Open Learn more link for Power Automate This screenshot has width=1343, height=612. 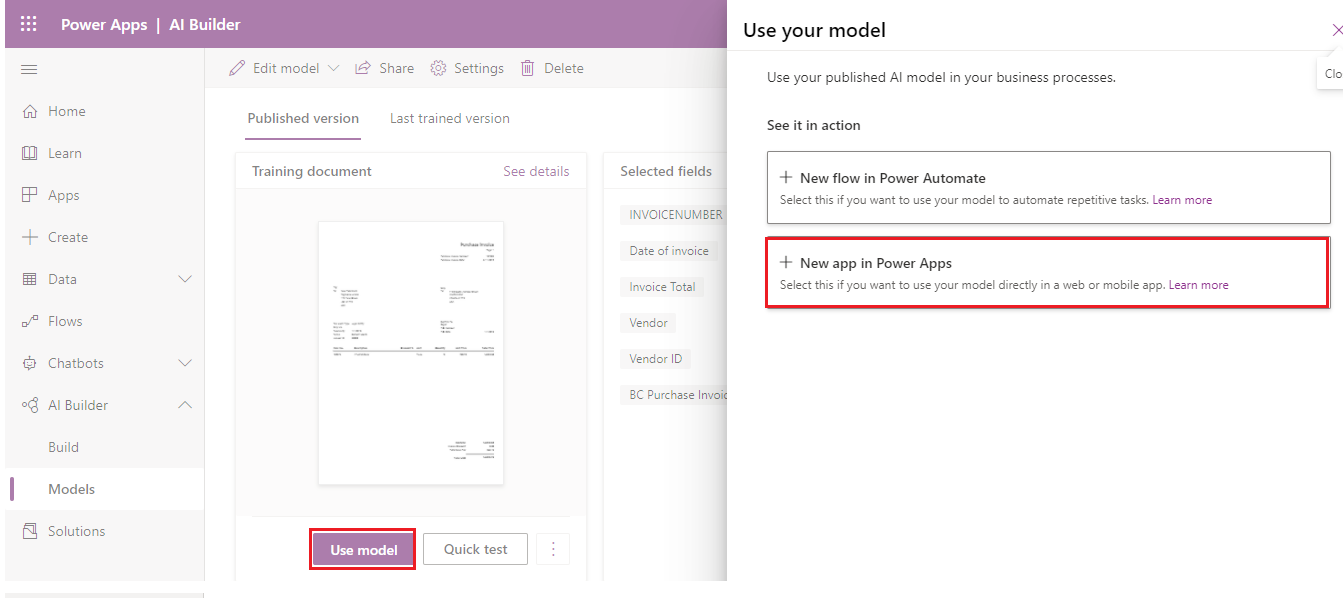[1182, 200]
